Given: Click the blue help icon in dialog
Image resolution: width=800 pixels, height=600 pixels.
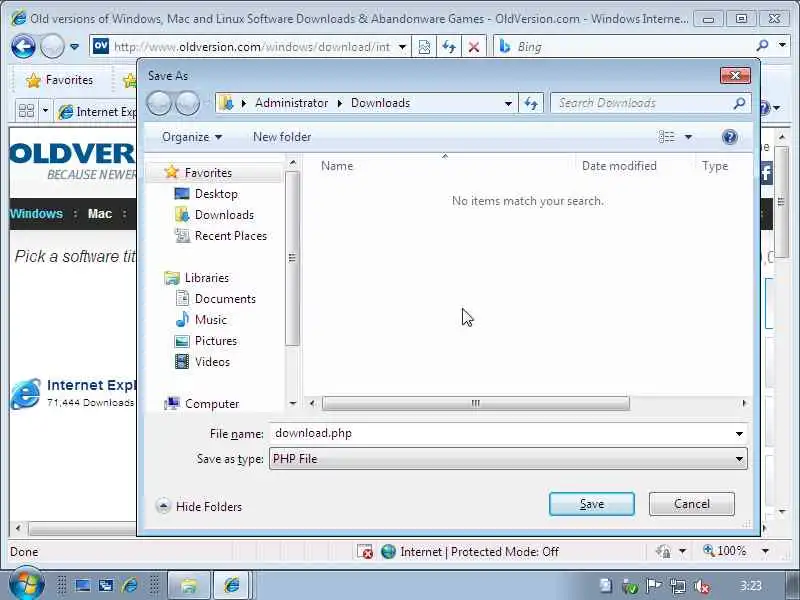Looking at the screenshot, I should pos(730,137).
